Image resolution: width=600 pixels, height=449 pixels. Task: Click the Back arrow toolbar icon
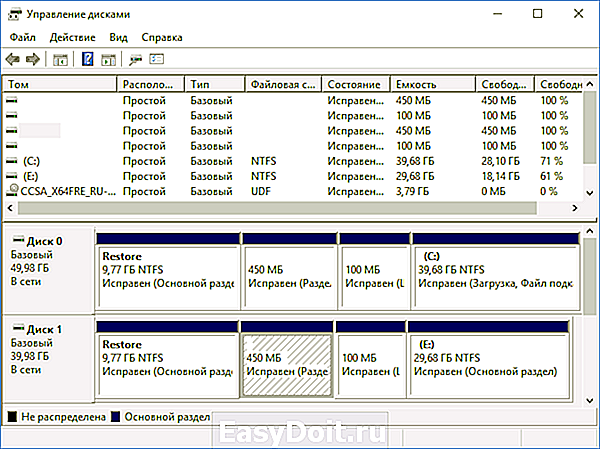pos(13,59)
